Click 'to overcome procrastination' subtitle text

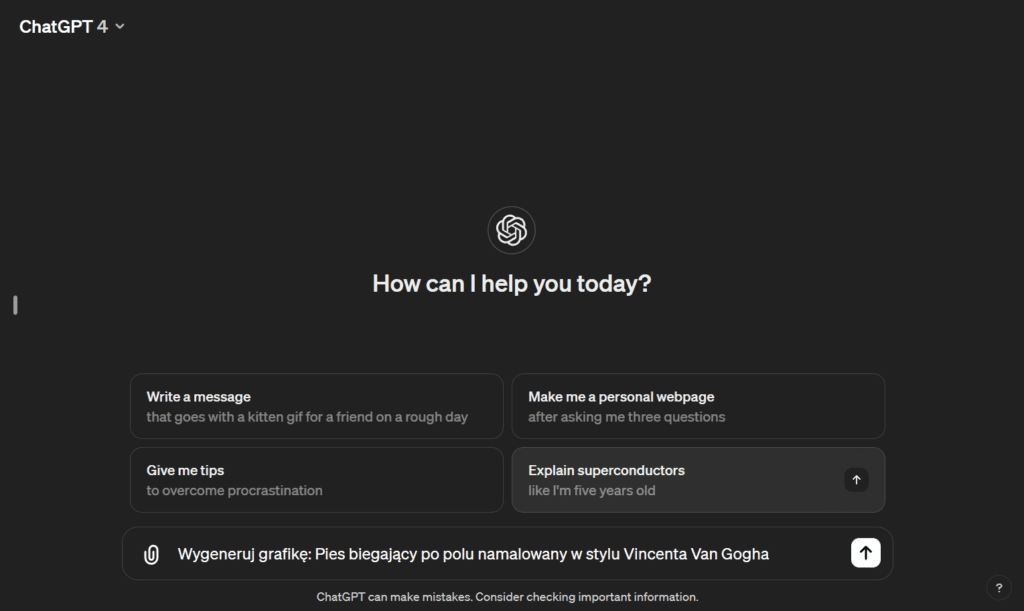pyautogui.click(x=234, y=491)
